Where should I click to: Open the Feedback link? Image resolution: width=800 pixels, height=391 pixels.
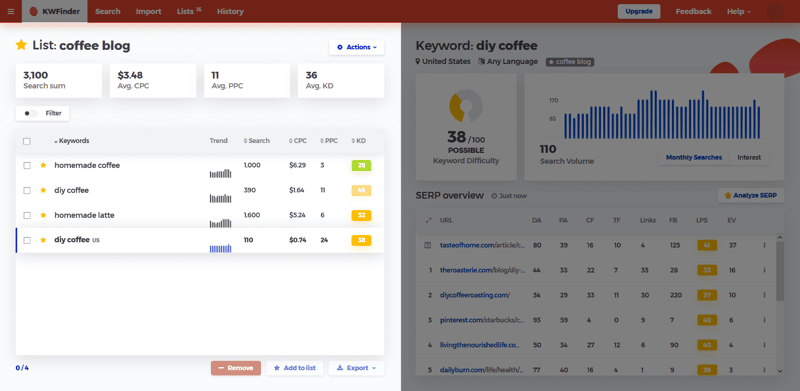(693, 11)
